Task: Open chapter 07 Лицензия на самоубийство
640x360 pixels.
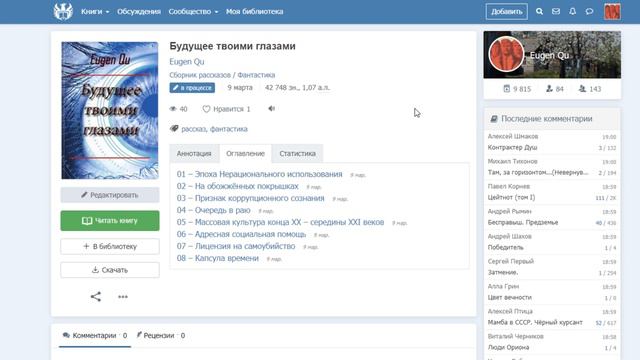Action: coord(236,246)
